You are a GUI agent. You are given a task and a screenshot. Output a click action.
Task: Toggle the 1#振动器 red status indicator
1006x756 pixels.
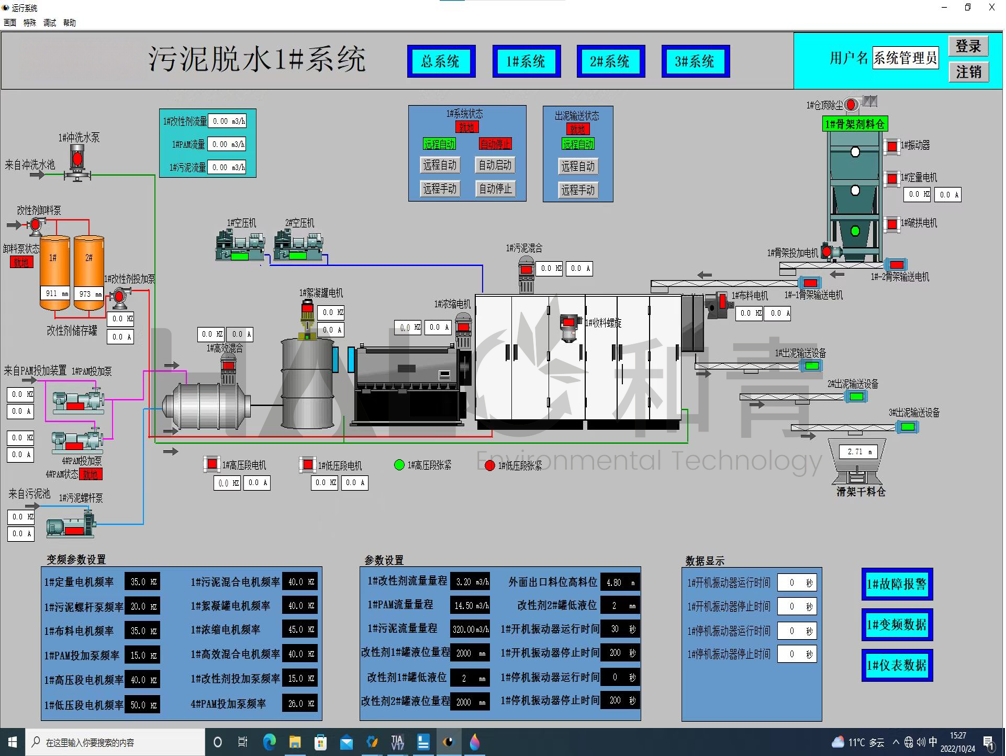[x=892, y=147]
